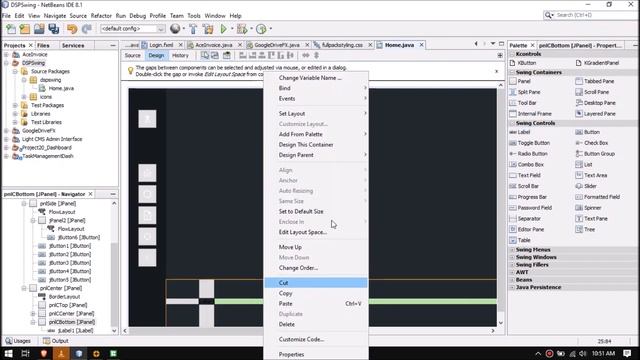Choose Customize Code in context menu
Image resolution: width=640 pixels, height=360 pixels.
(316, 339)
